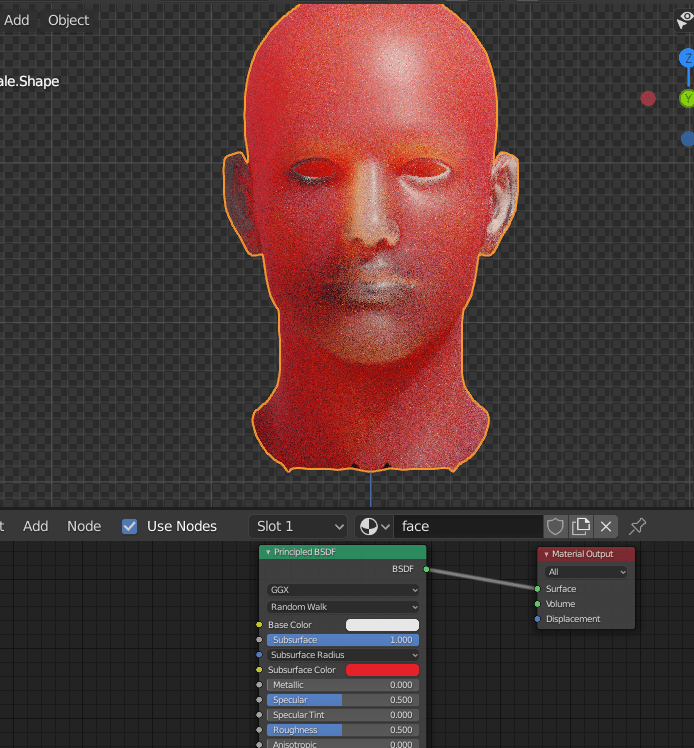Open the red Subsurface Color swatch

(x=382, y=670)
